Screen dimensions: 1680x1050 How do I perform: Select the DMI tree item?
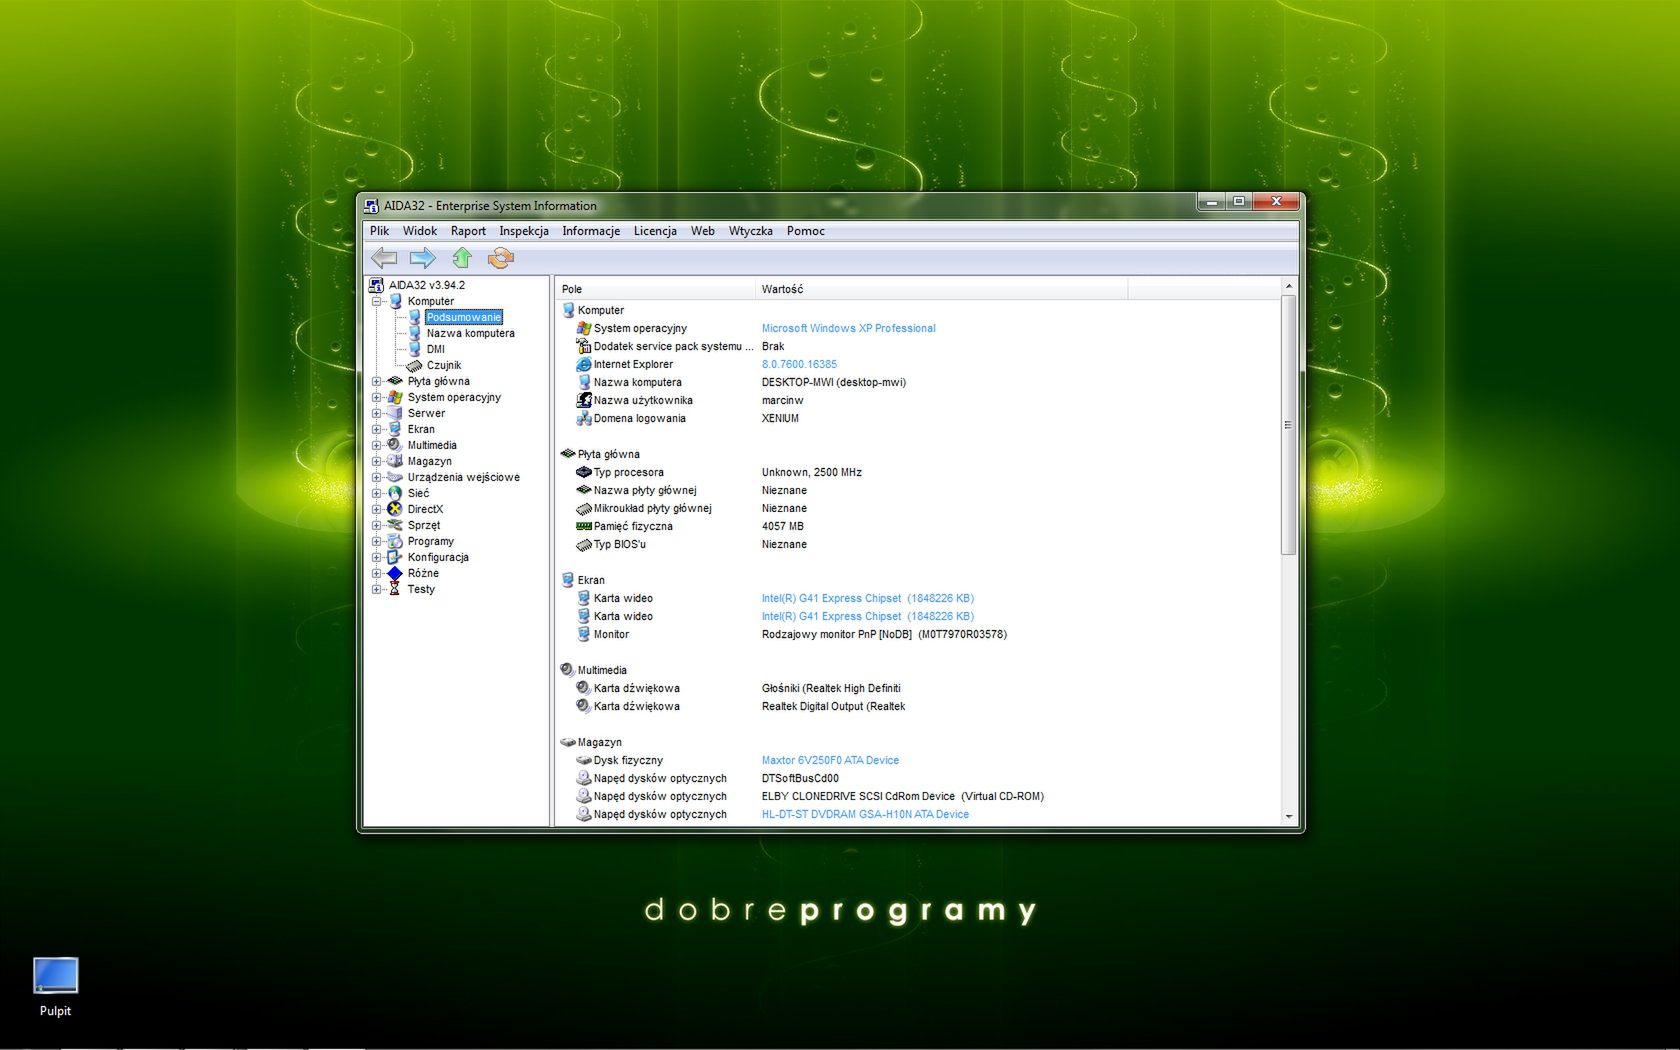435,349
